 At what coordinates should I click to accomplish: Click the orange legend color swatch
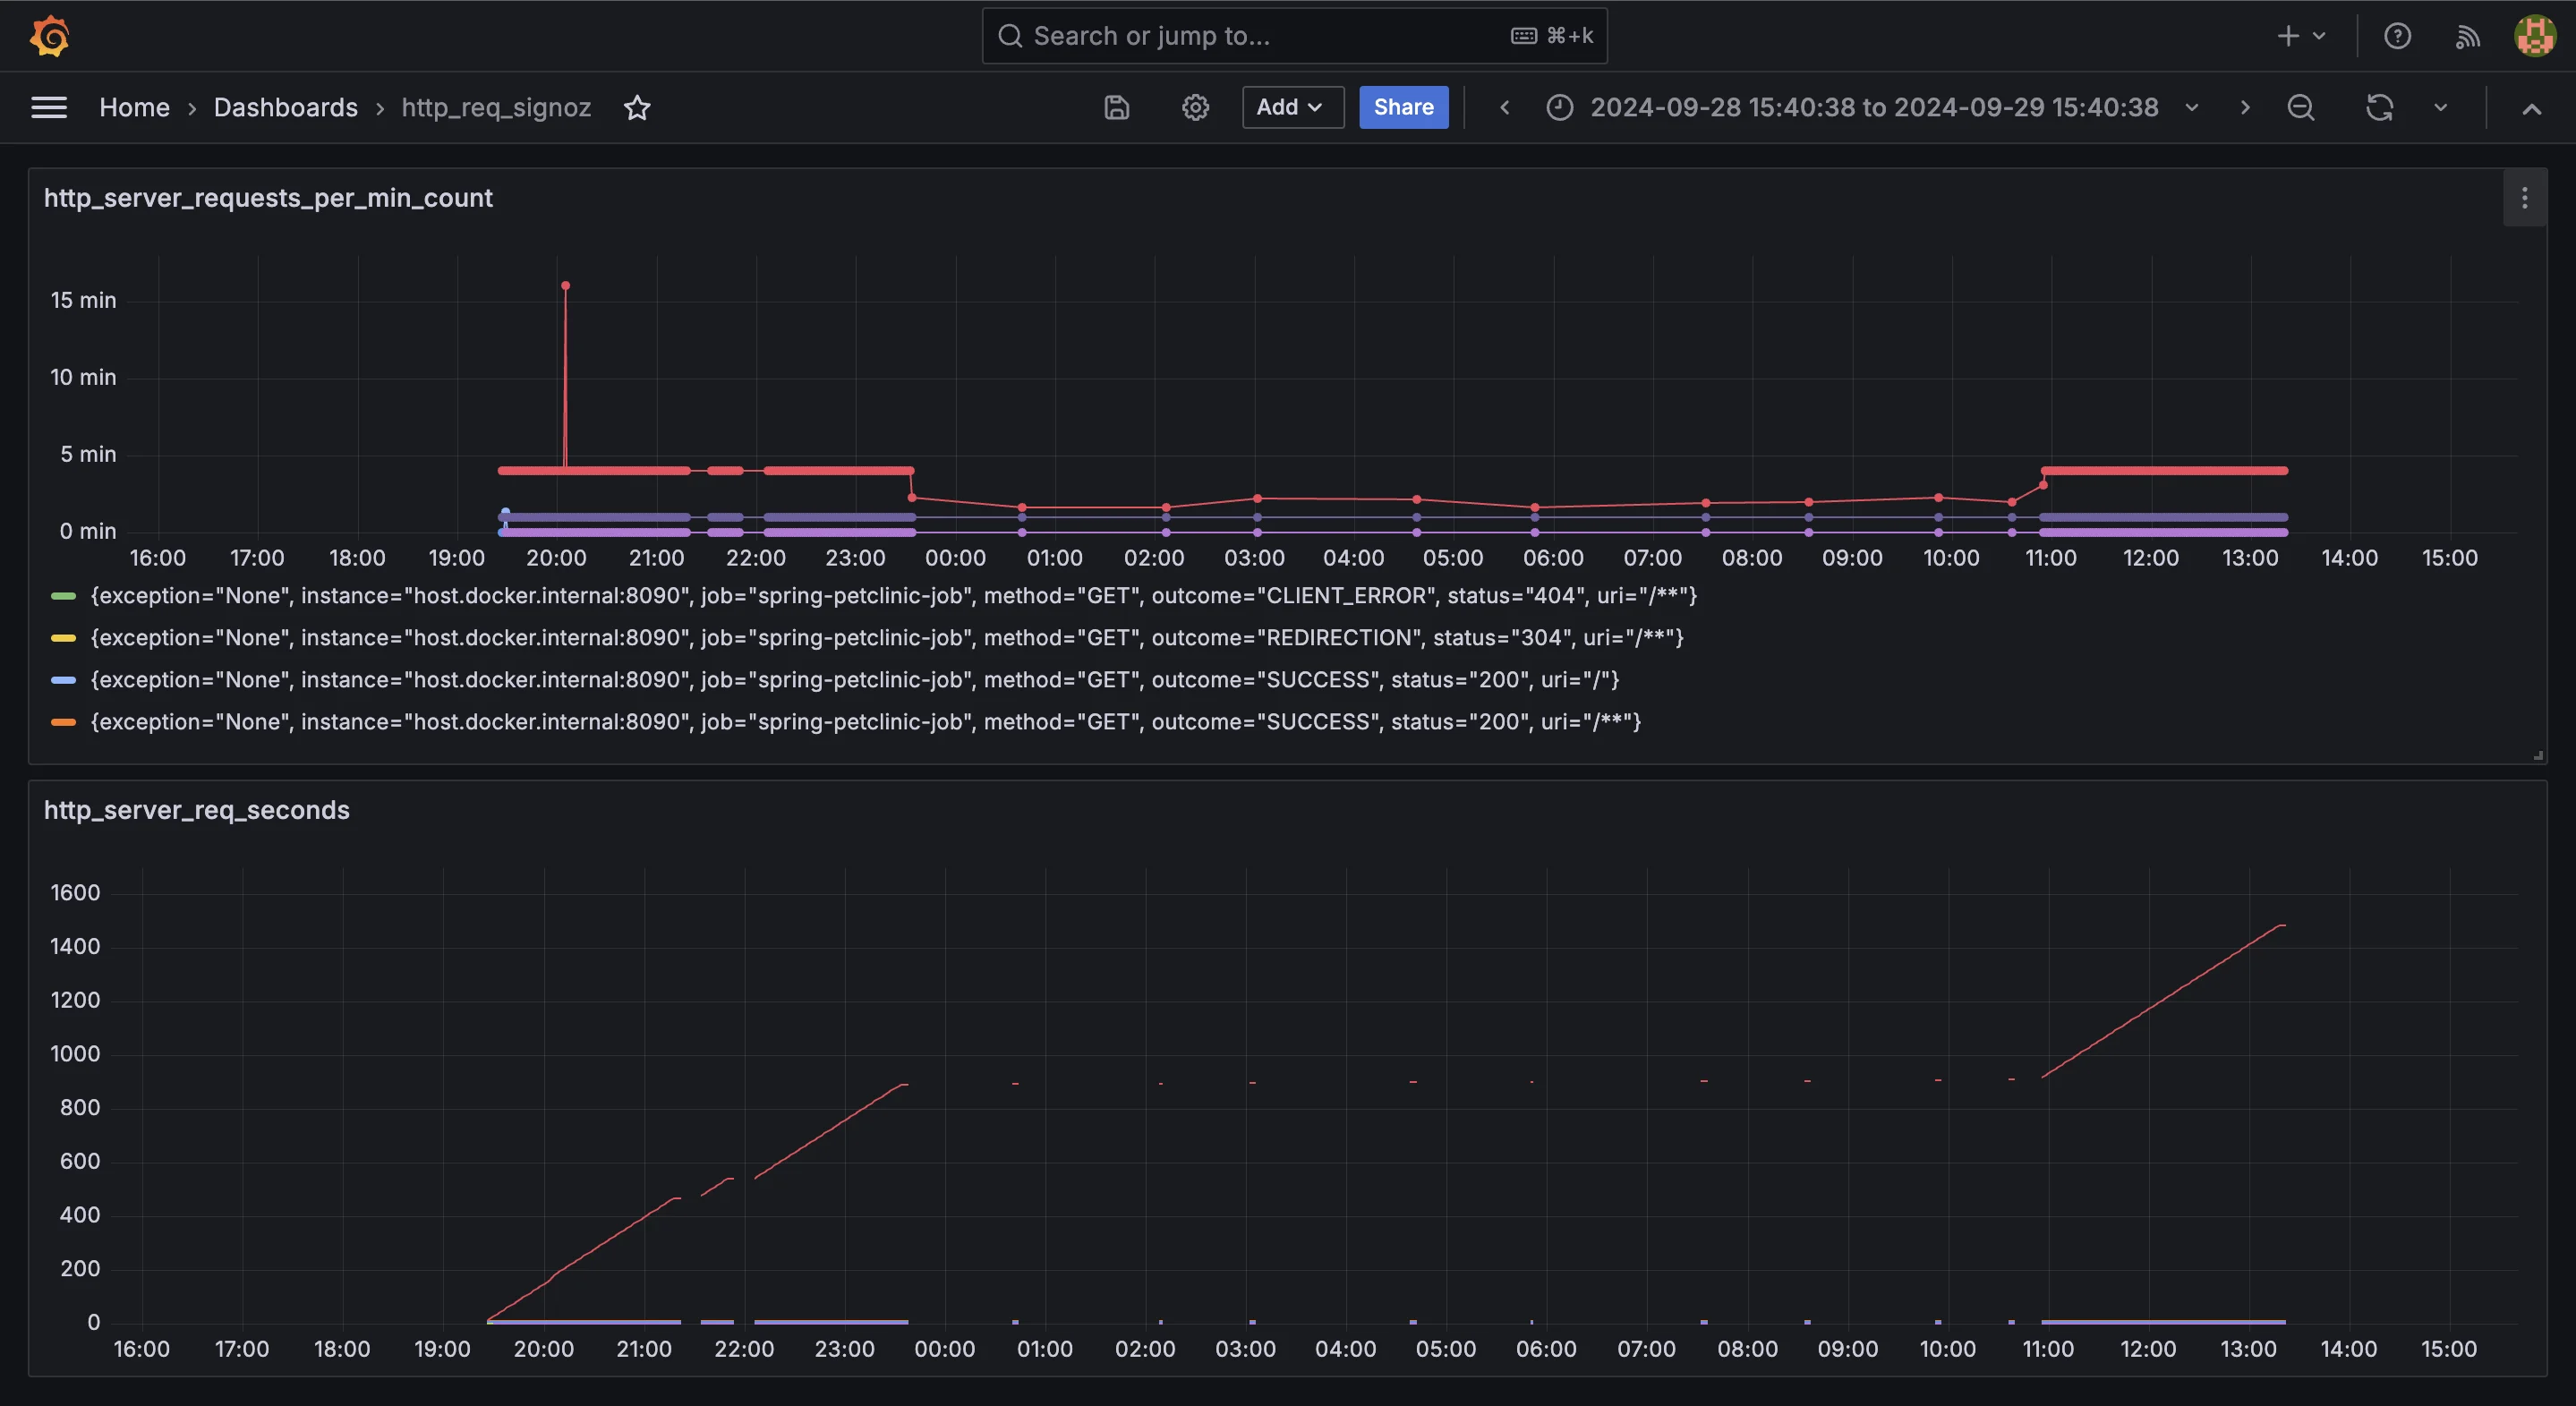63,722
